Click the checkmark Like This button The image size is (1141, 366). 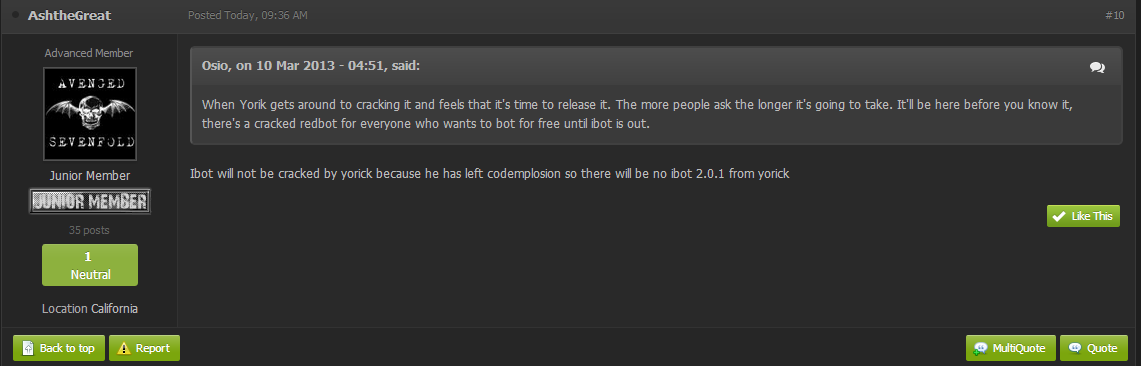coord(1083,215)
